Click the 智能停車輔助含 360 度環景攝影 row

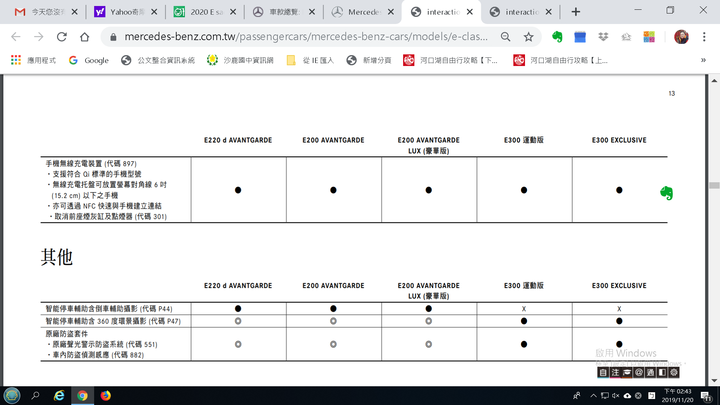113,321
